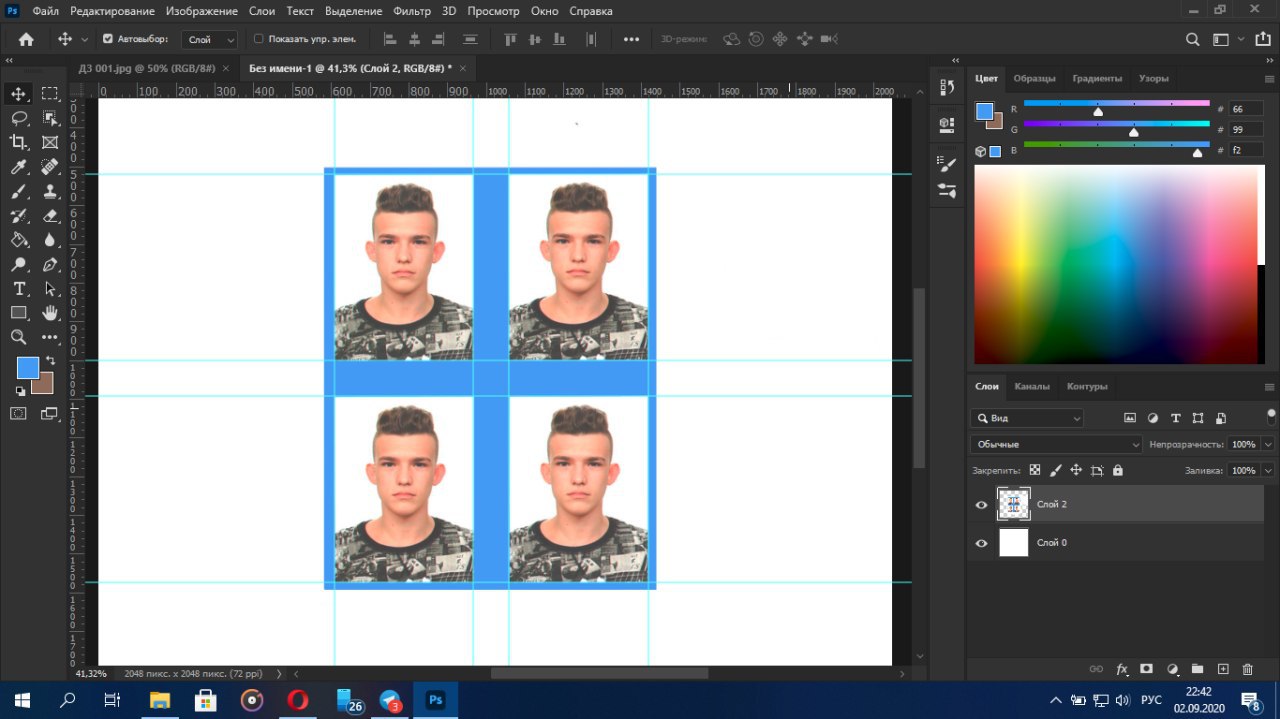
Task: Select the Zoom tool
Action: (19, 337)
